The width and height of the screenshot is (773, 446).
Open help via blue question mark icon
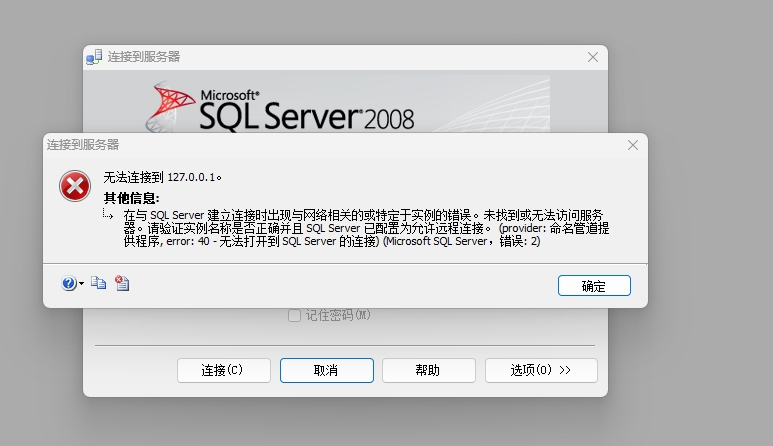pos(68,284)
